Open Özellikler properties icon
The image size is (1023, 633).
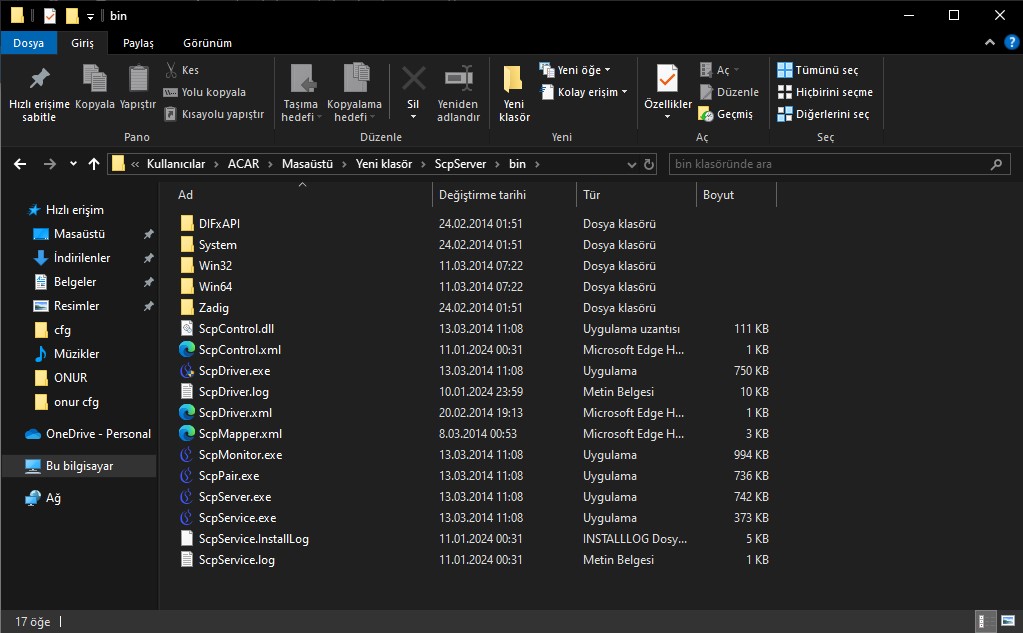667,79
